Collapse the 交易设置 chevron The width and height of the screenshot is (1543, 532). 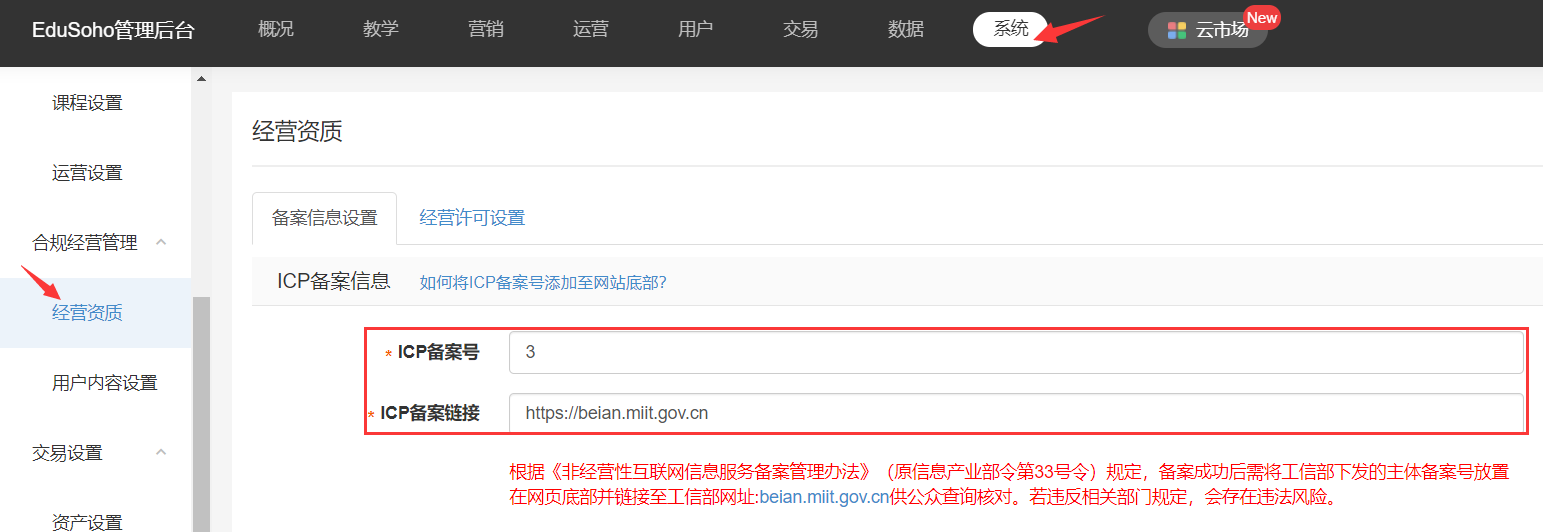161,452
